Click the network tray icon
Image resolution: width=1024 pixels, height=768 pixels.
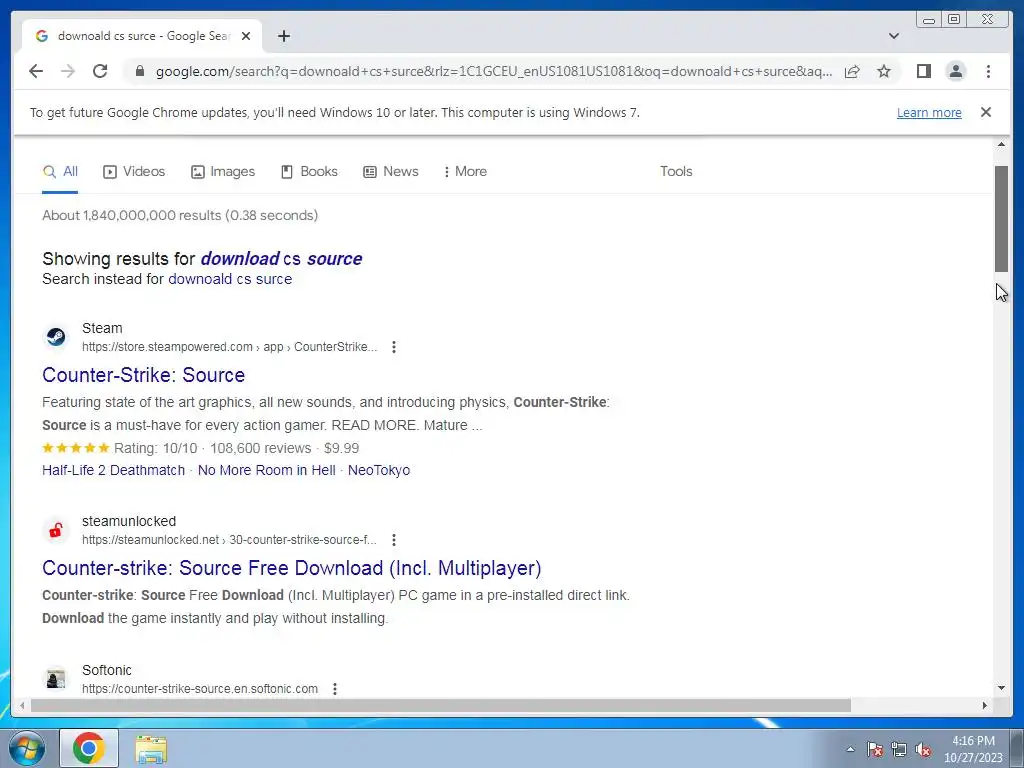click(899, 749)
